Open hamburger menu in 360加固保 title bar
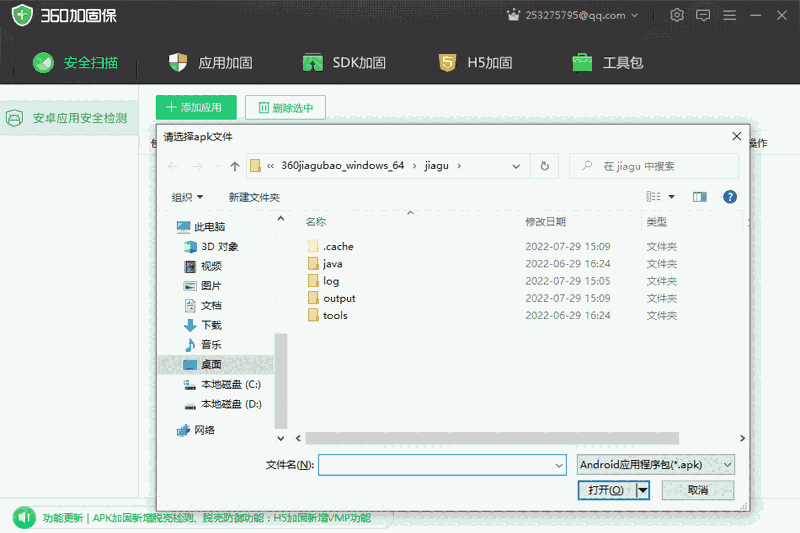Viewport: 800px width, 533px height. 730,15
